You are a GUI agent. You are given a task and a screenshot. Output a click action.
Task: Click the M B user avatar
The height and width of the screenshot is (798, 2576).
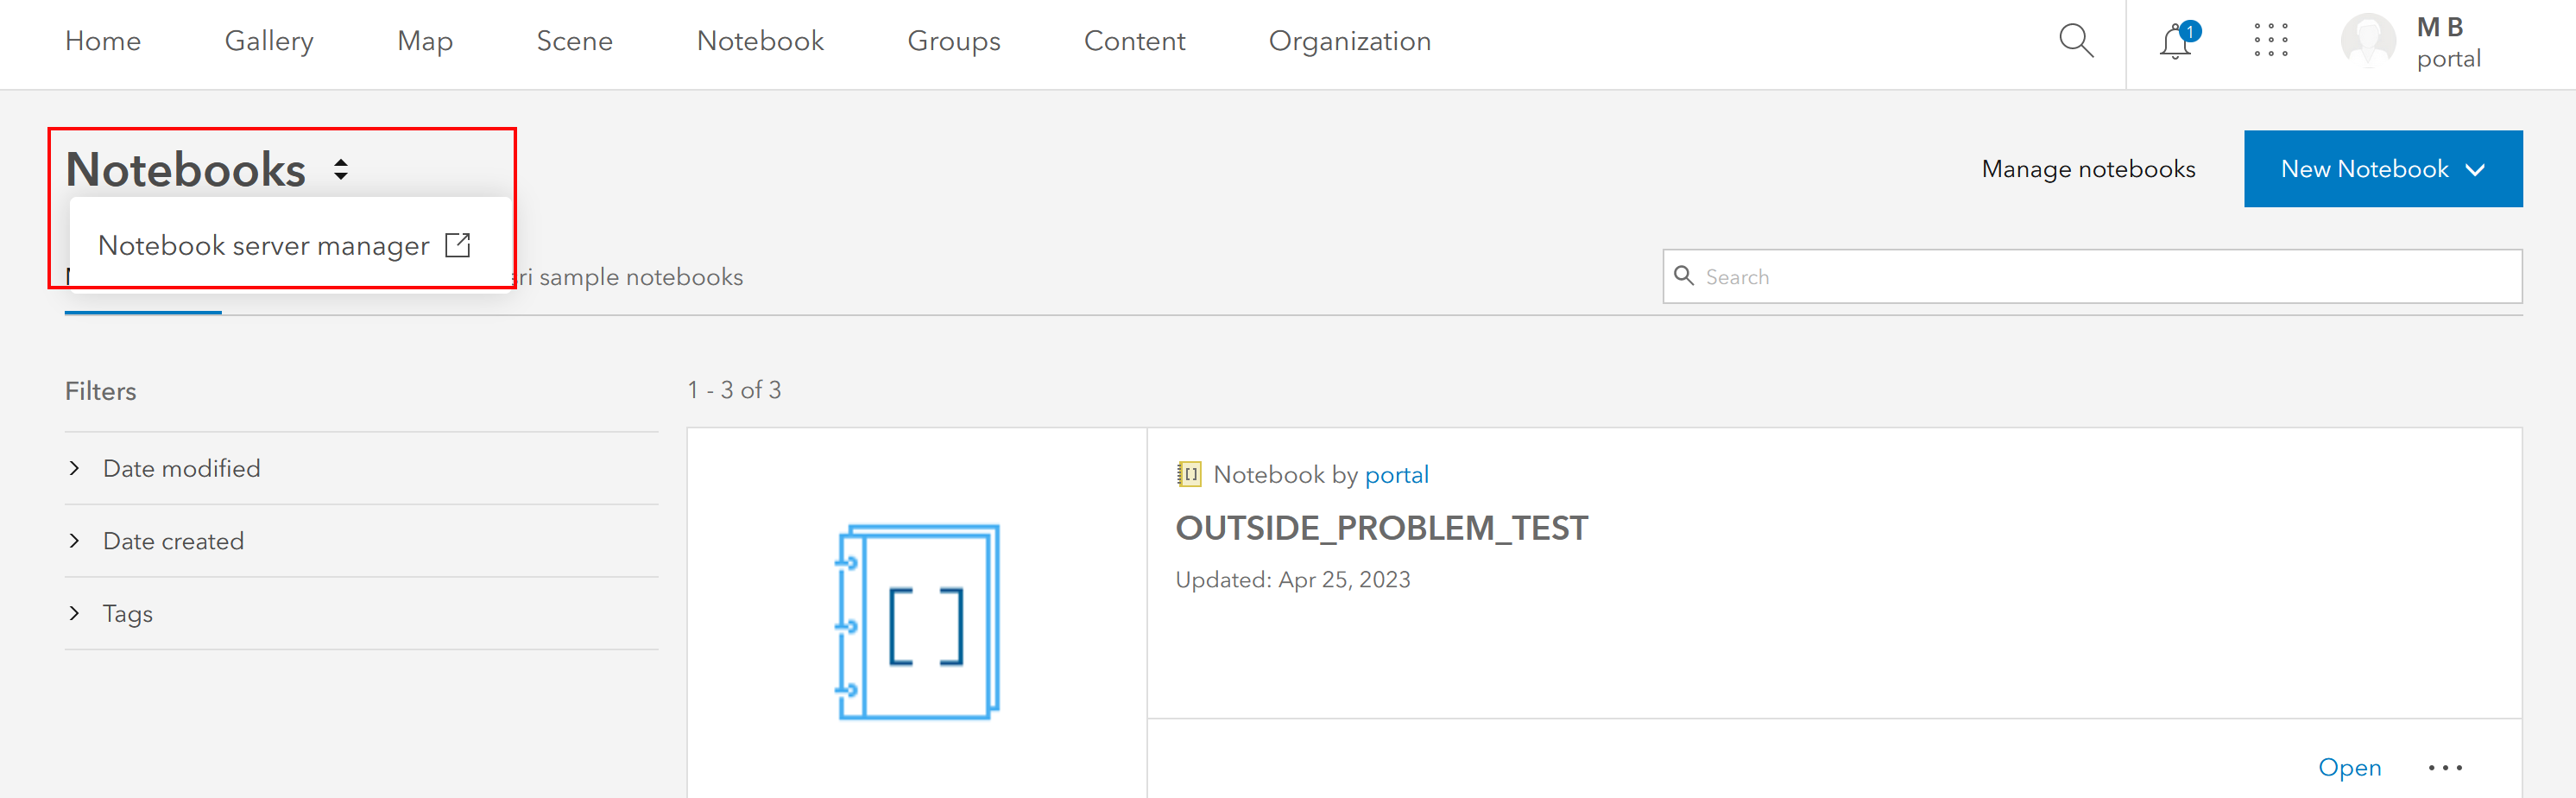click(x=2368, y=41)
